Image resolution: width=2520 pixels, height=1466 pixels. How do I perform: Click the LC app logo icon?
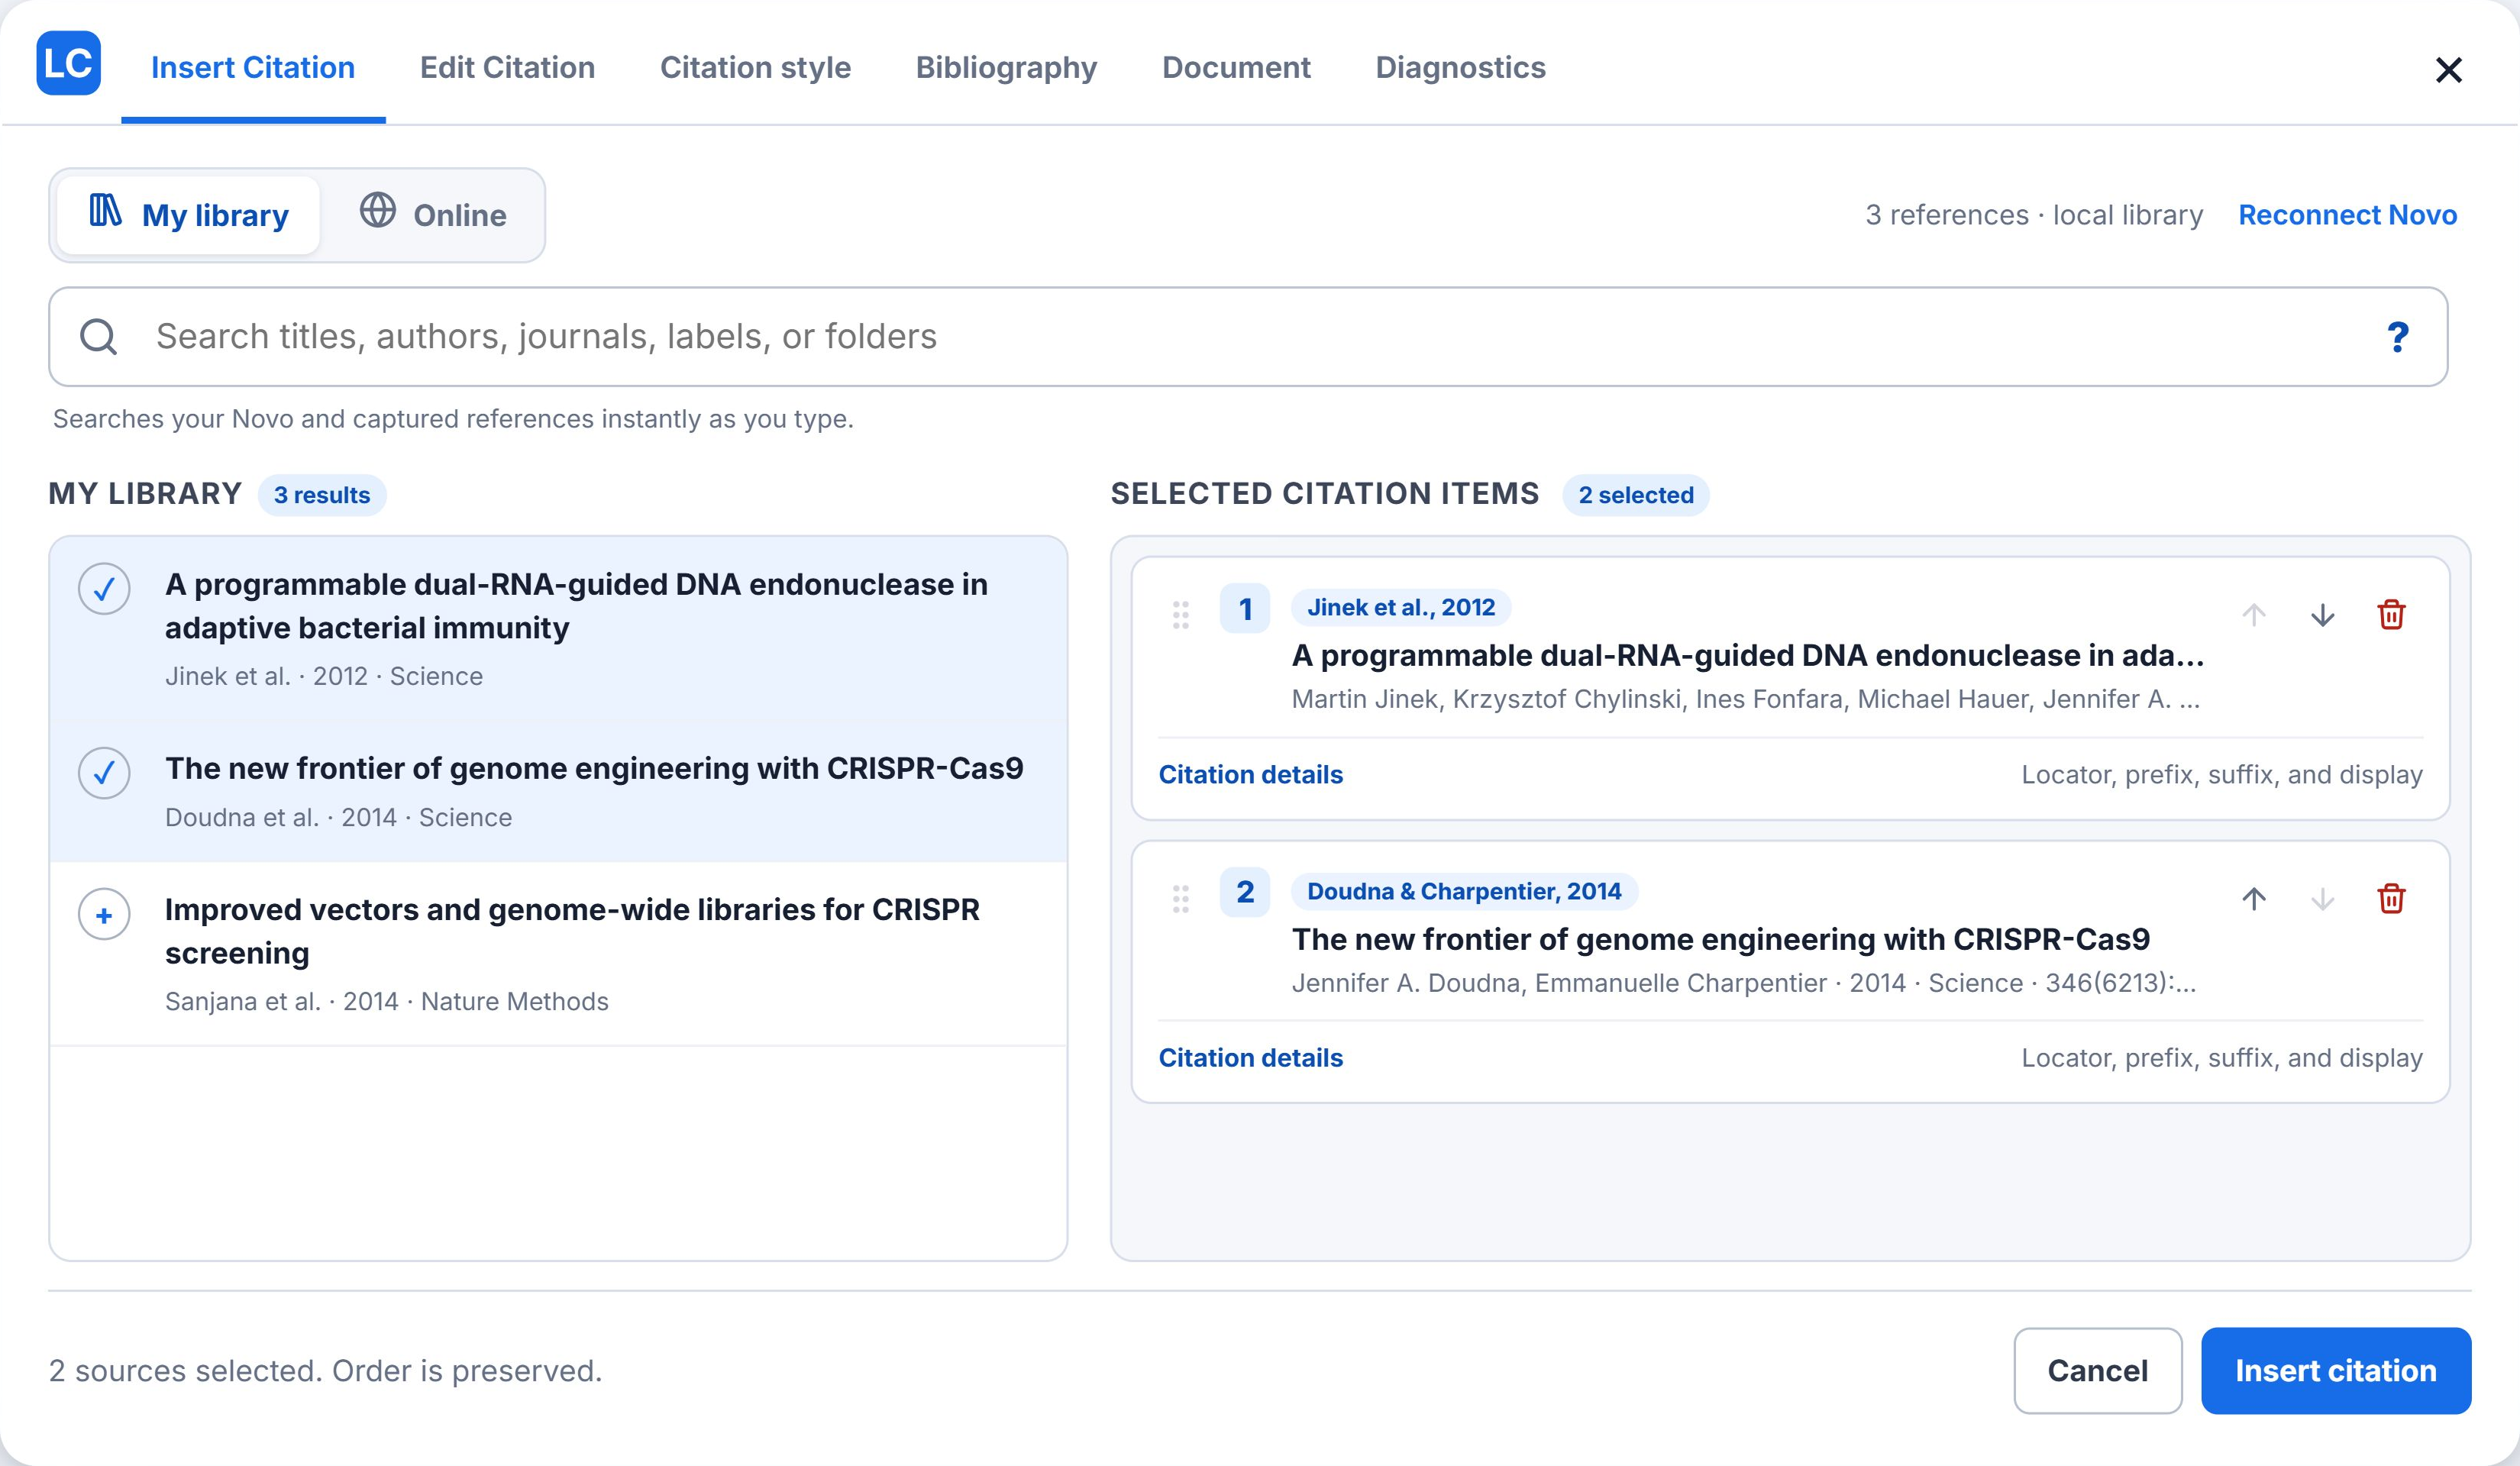point(68,63)
